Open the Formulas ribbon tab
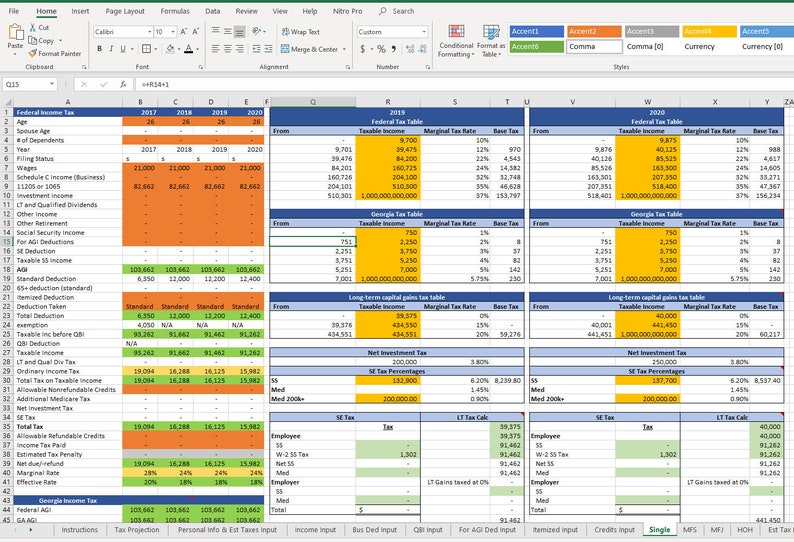794x542 pixels. [175, 11]
